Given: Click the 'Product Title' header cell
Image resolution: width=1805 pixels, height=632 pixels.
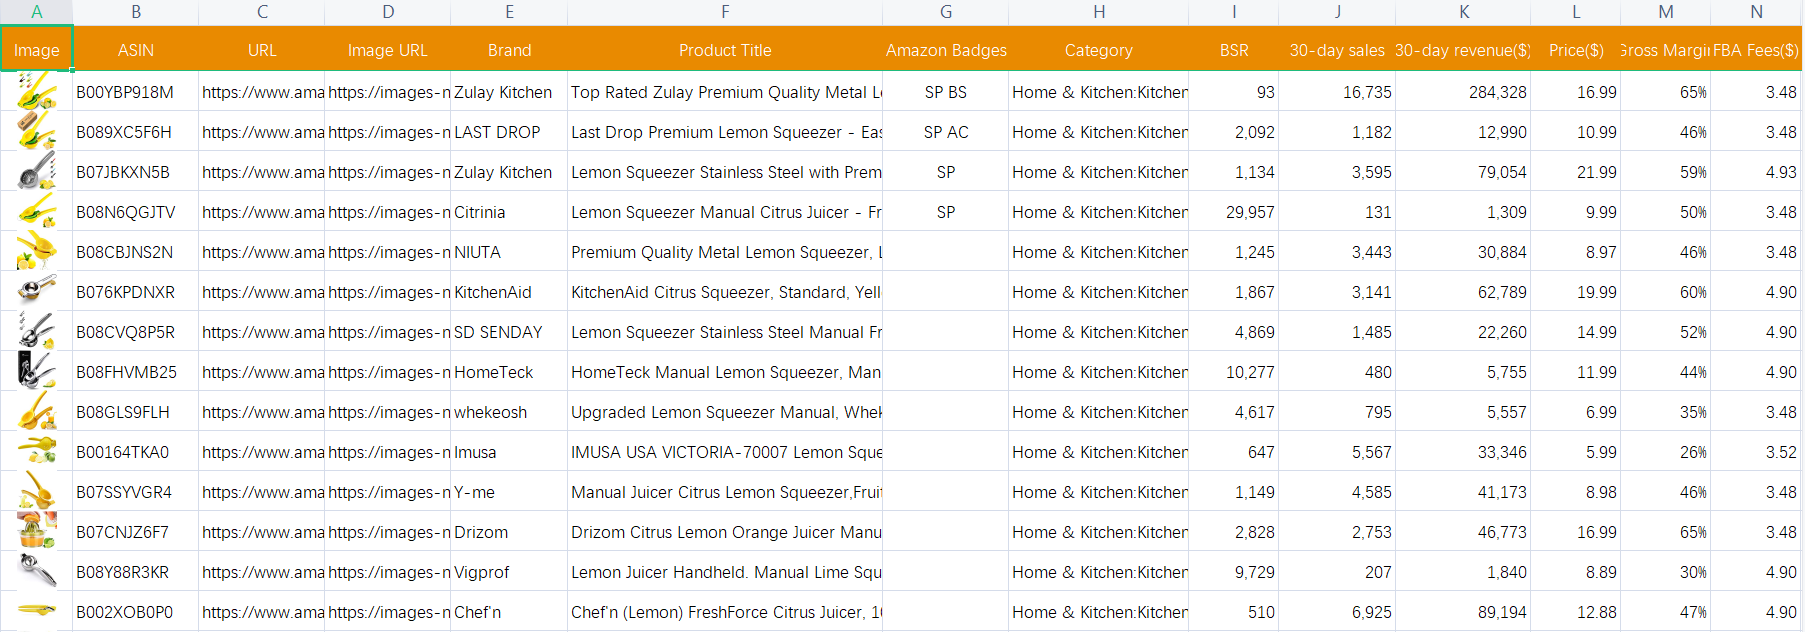Looking at the screenshot, I should [x=725, y=50].
